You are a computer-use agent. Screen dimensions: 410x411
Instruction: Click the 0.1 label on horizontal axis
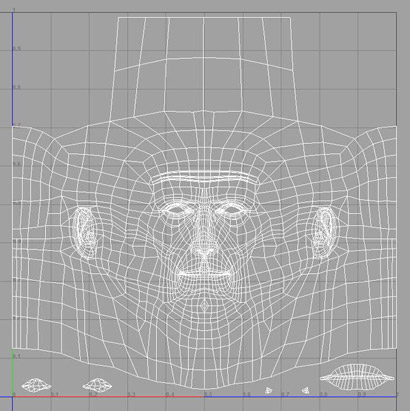[55, 395]
